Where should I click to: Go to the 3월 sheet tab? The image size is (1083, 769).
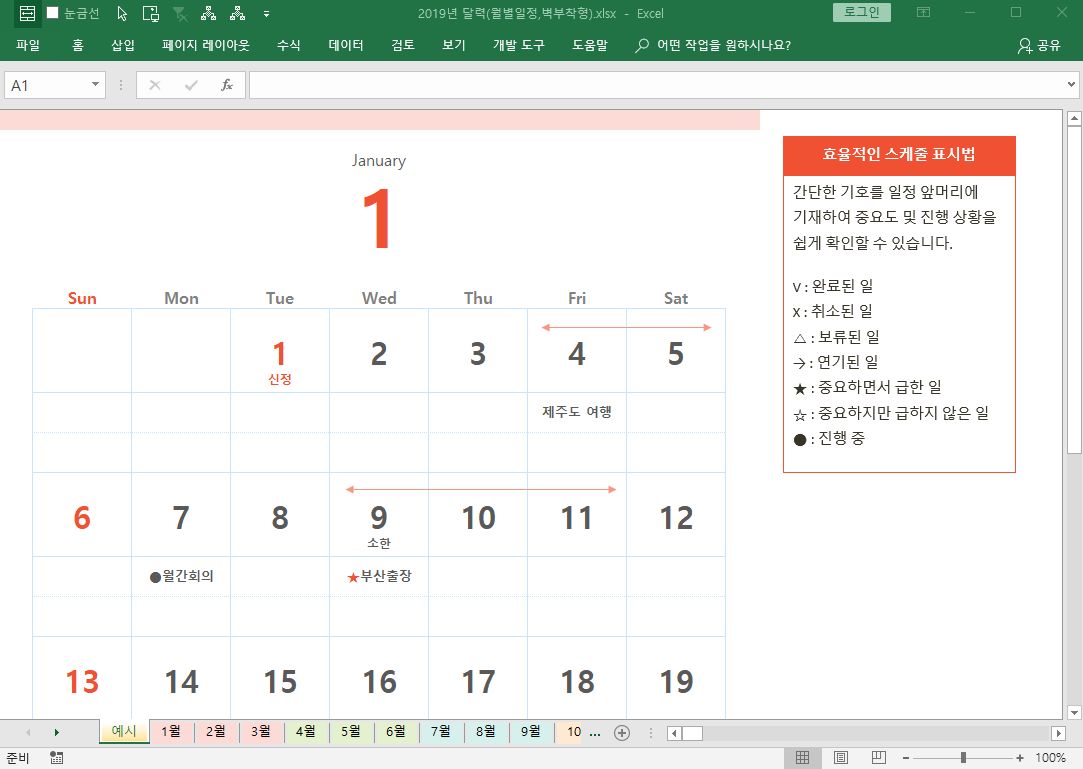(261, 731)
